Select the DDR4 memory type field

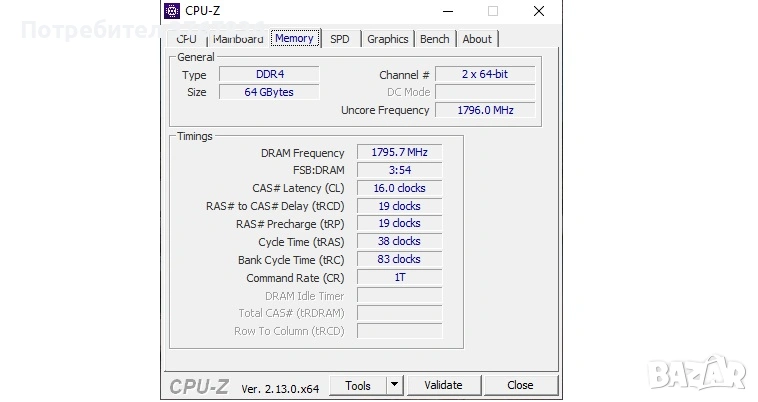(x=269, y=74)
